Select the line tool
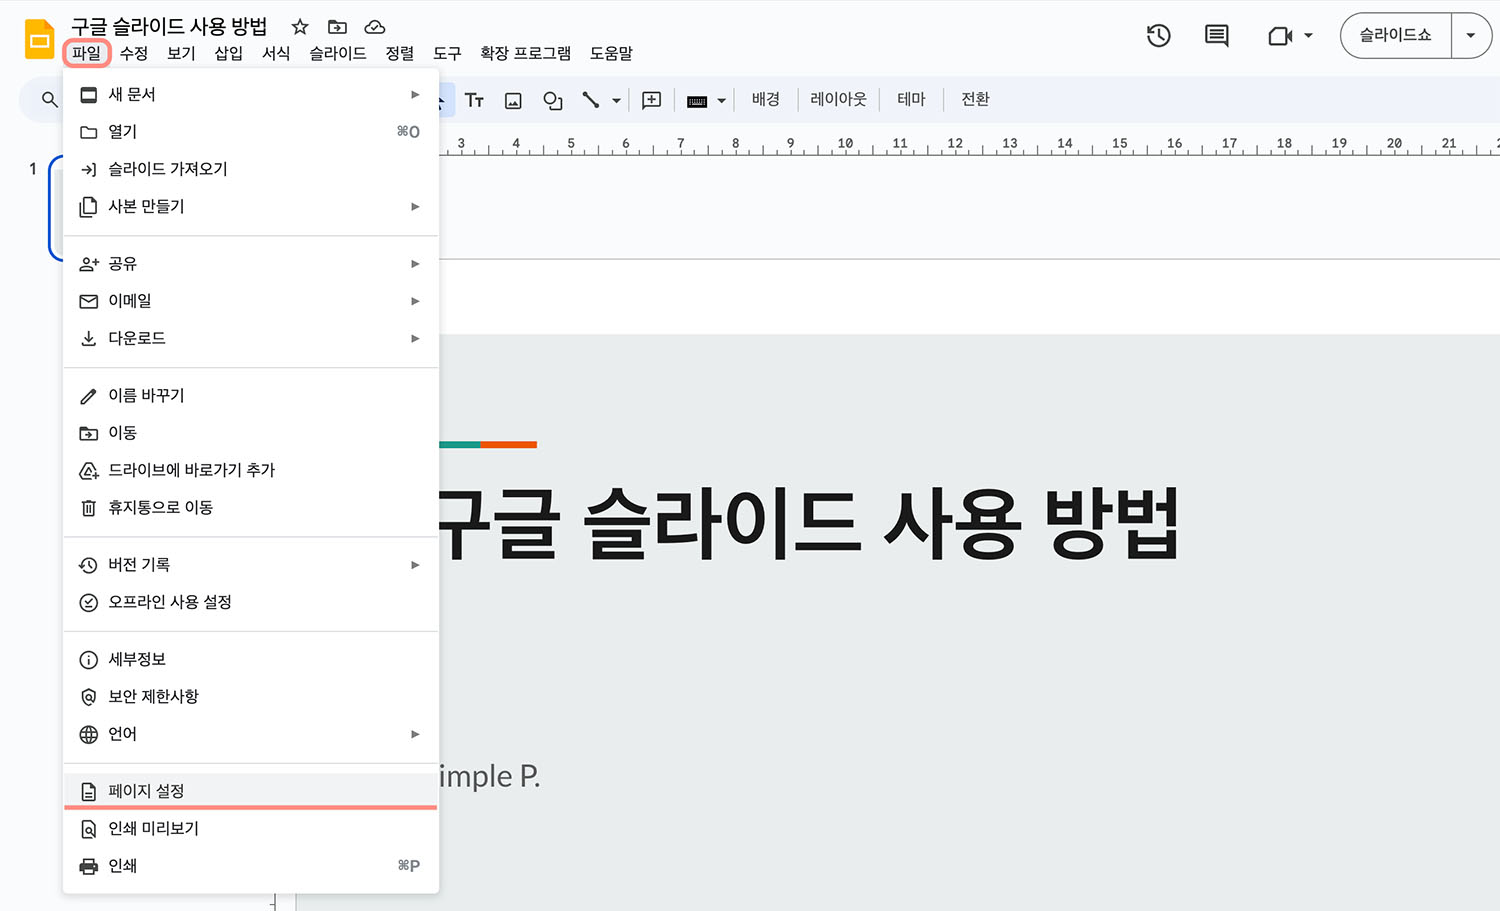The image size is (1500, 911). coord(591,100)
